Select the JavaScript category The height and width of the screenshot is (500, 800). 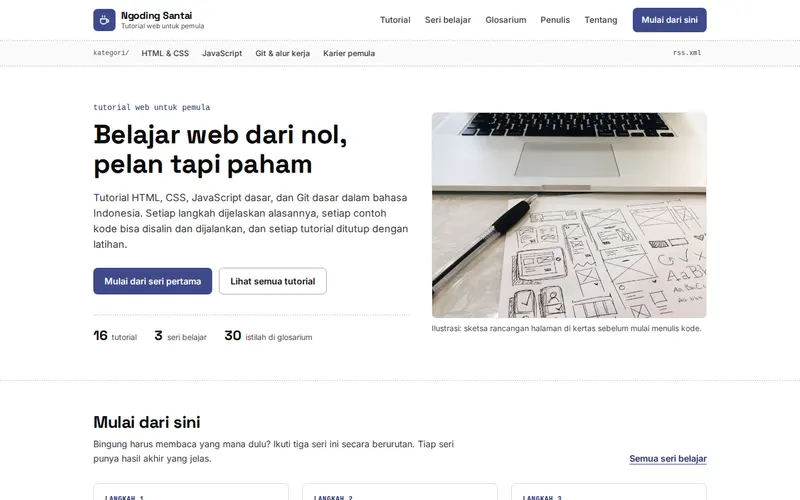(x=222, y=53)
